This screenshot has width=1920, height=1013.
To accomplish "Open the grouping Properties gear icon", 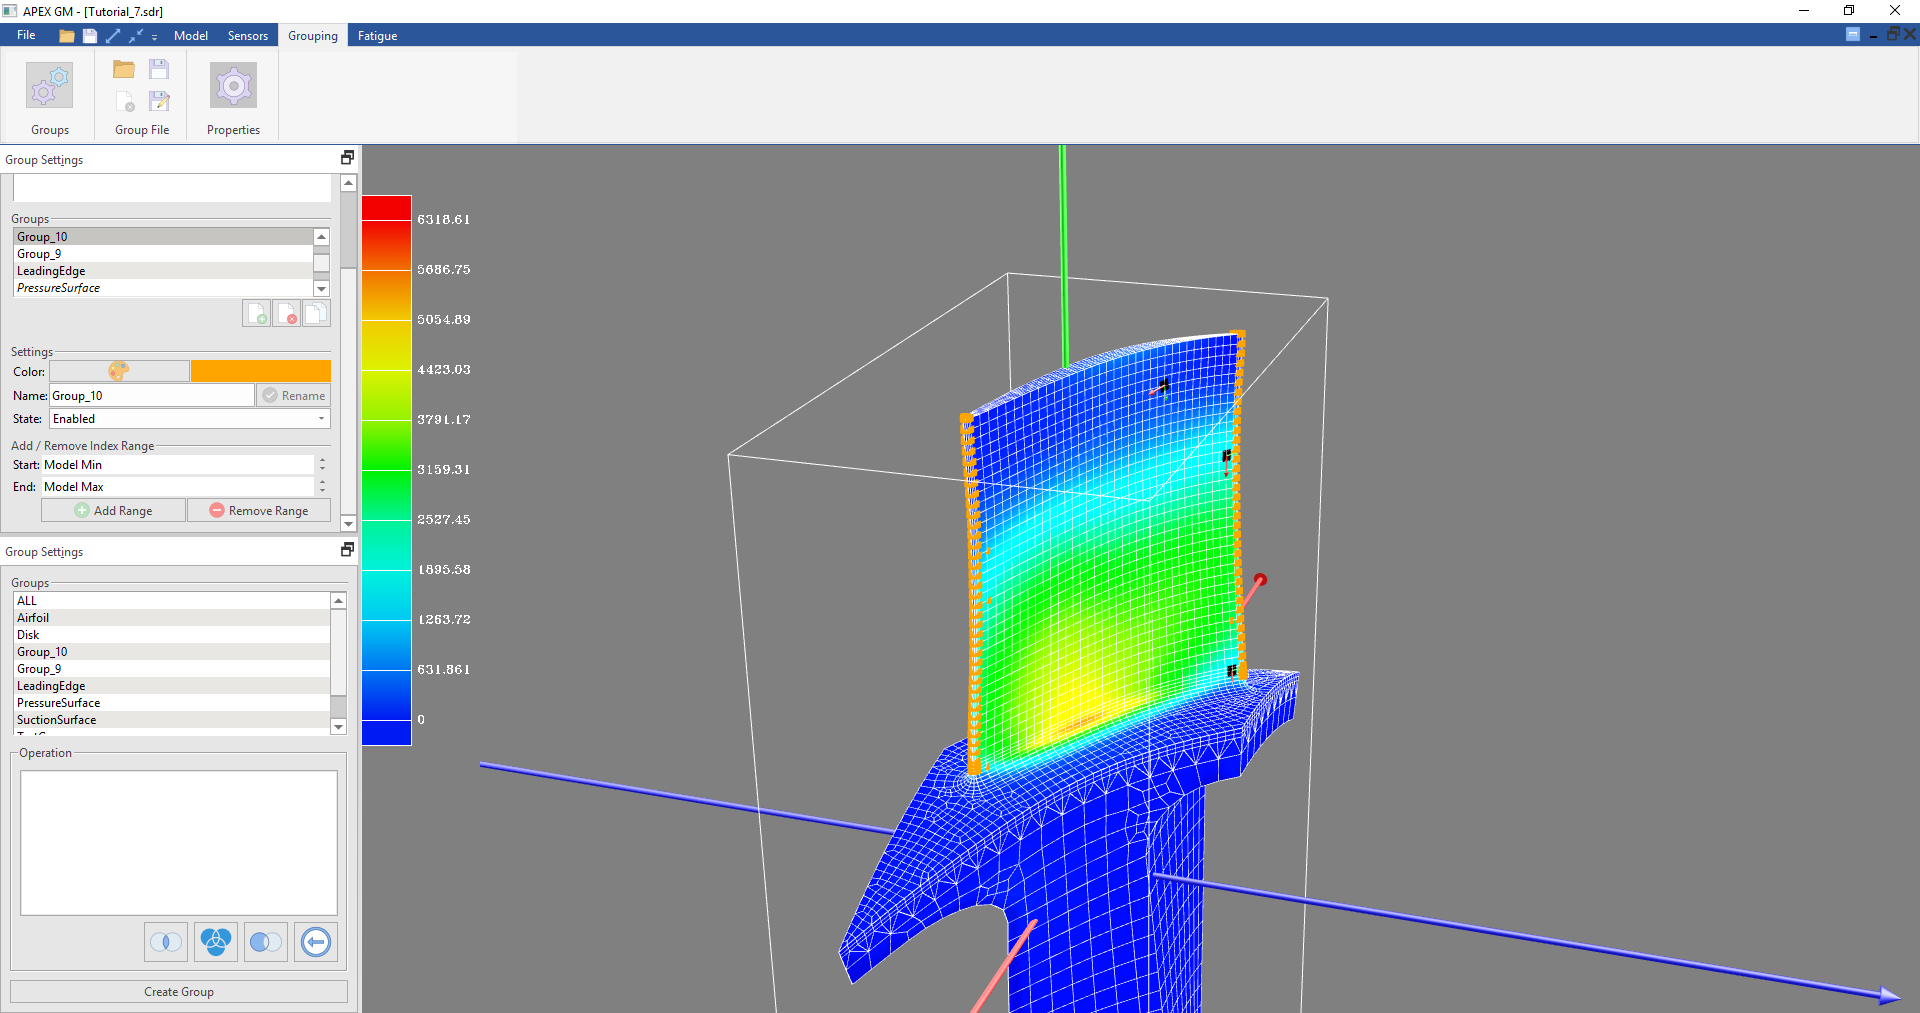I will coord(233,86).
